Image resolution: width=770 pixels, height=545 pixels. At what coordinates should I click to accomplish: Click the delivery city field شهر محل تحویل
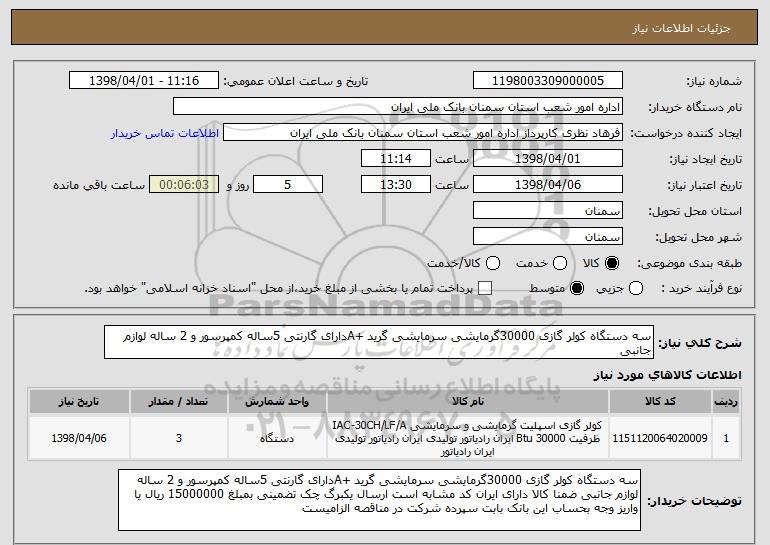click(548, 237)
